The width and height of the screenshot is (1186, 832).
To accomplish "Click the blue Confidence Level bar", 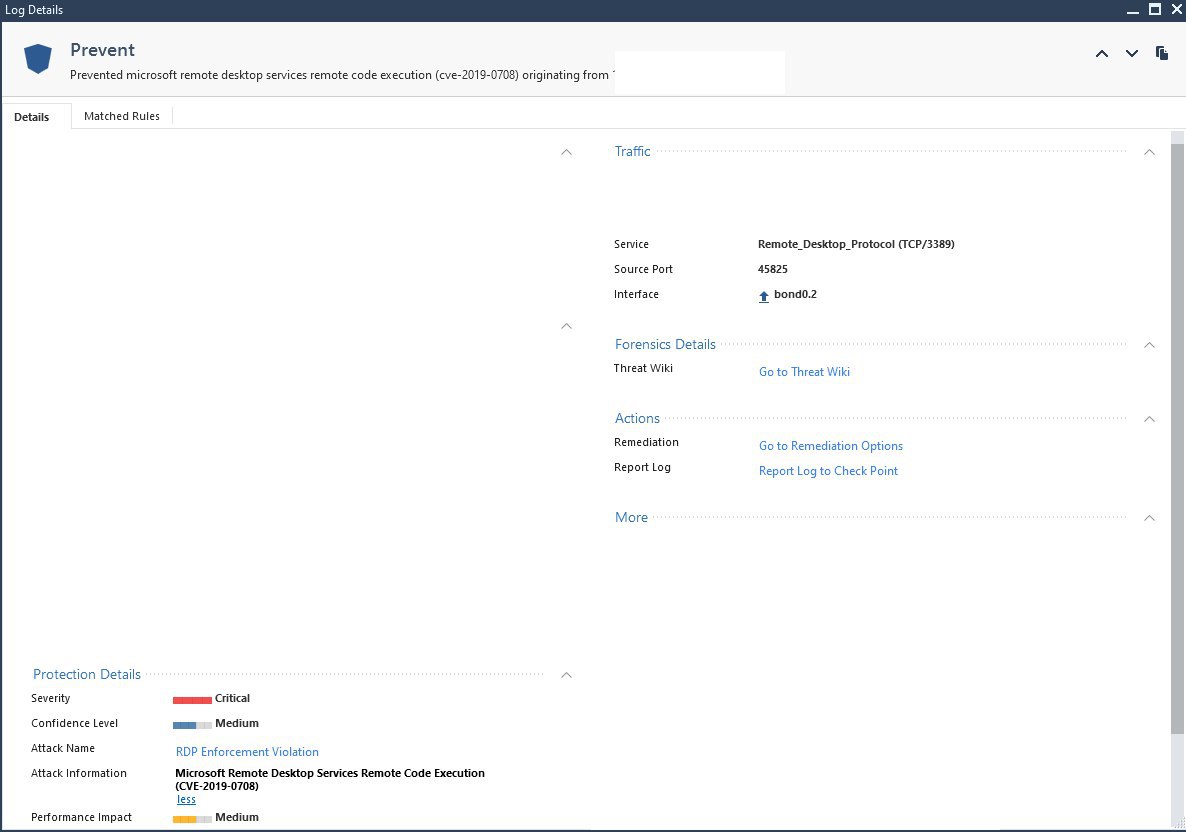I will click(x=192, y=725).
